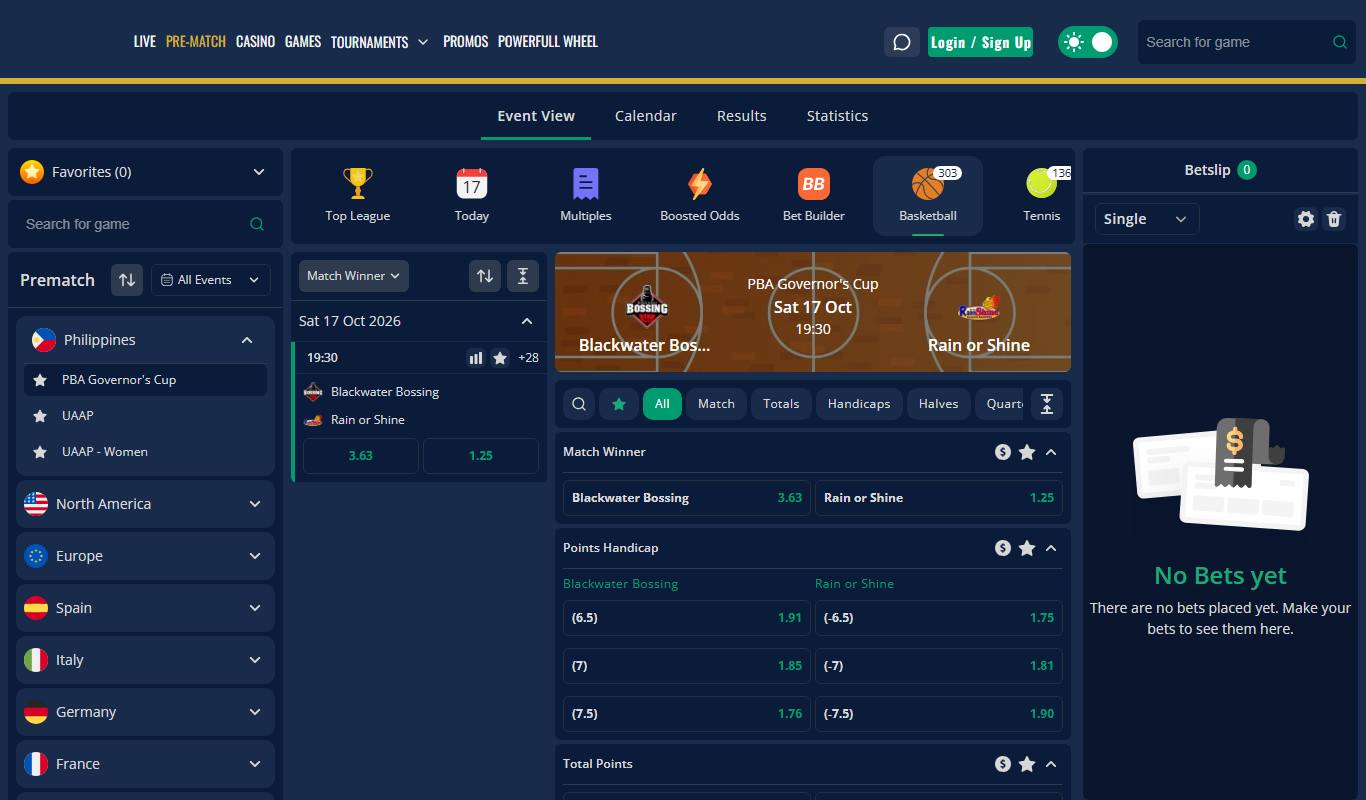Screen dimensions: 1366x800
Task: Switch to the Calendar tab
Action: pos(646,116)
